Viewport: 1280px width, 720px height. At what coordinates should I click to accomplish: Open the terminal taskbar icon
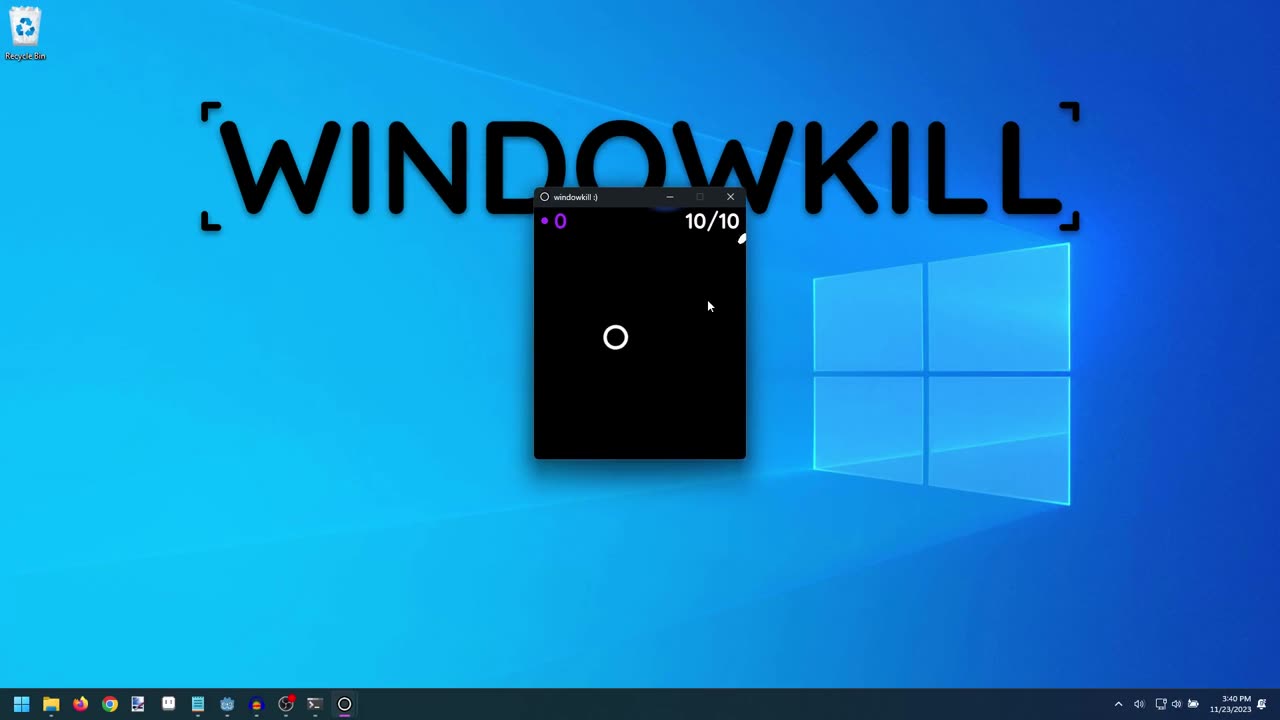(315, 704)
